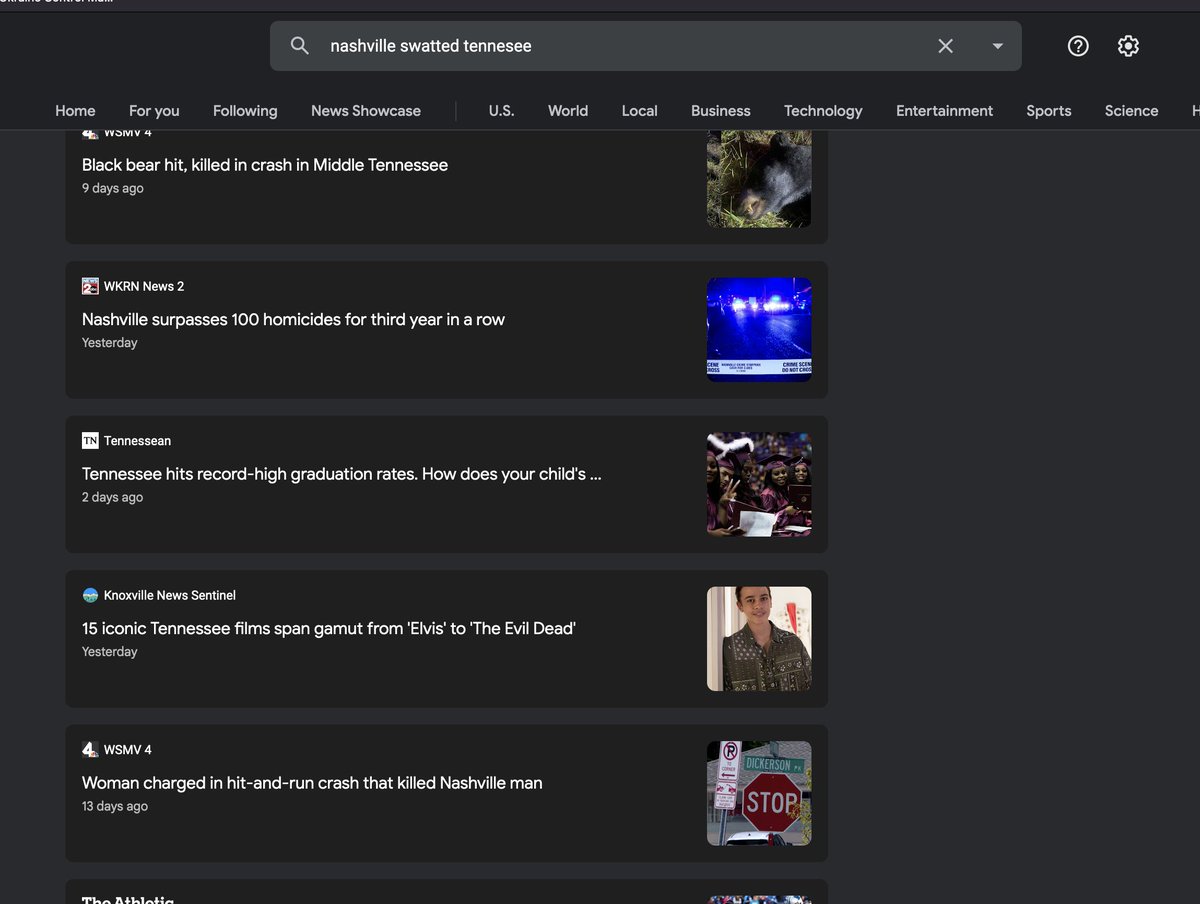Click the search field containing 'nashville swatted tennesee'
1200x904 pixels.
(x=646, y=46)
